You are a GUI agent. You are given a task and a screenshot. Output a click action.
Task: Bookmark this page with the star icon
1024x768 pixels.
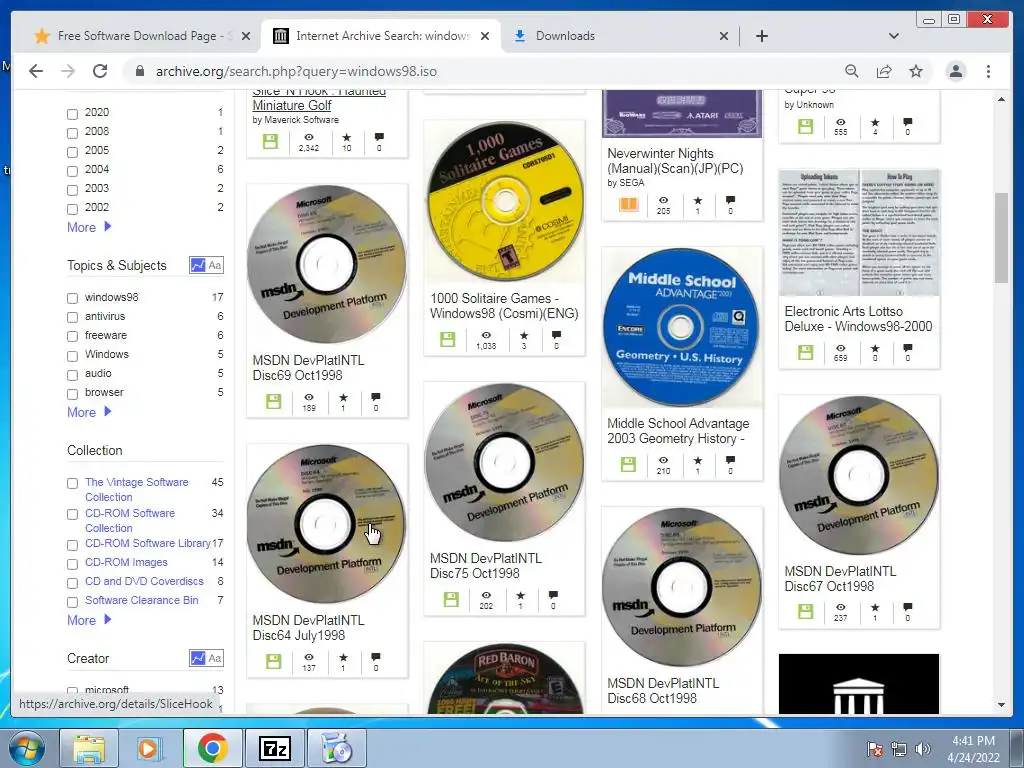tap(916, 71)
